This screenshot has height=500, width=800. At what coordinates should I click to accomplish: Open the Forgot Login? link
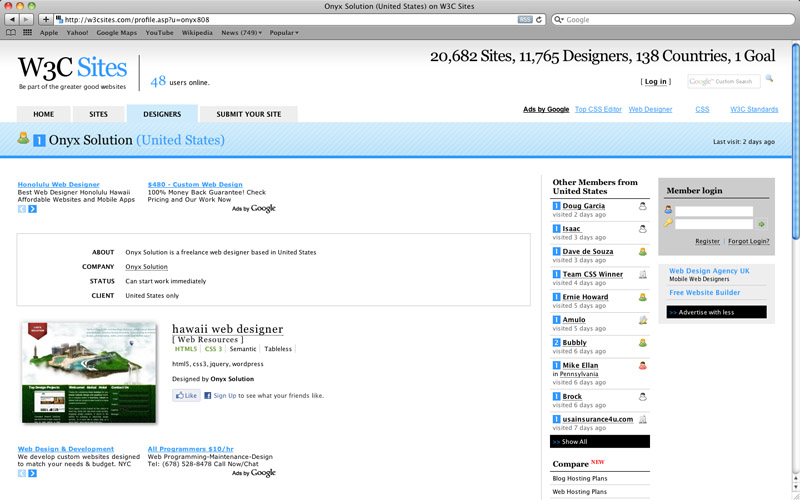[x=748, y=241]
